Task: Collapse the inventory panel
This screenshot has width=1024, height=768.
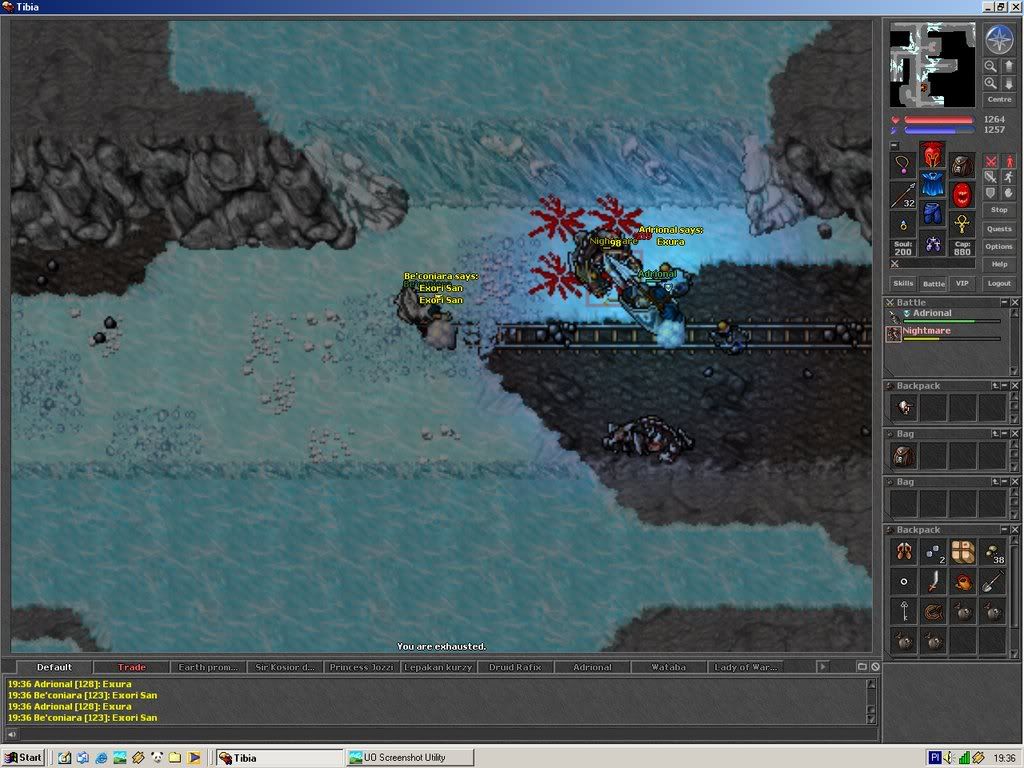Action: click(x=895, y=146)
